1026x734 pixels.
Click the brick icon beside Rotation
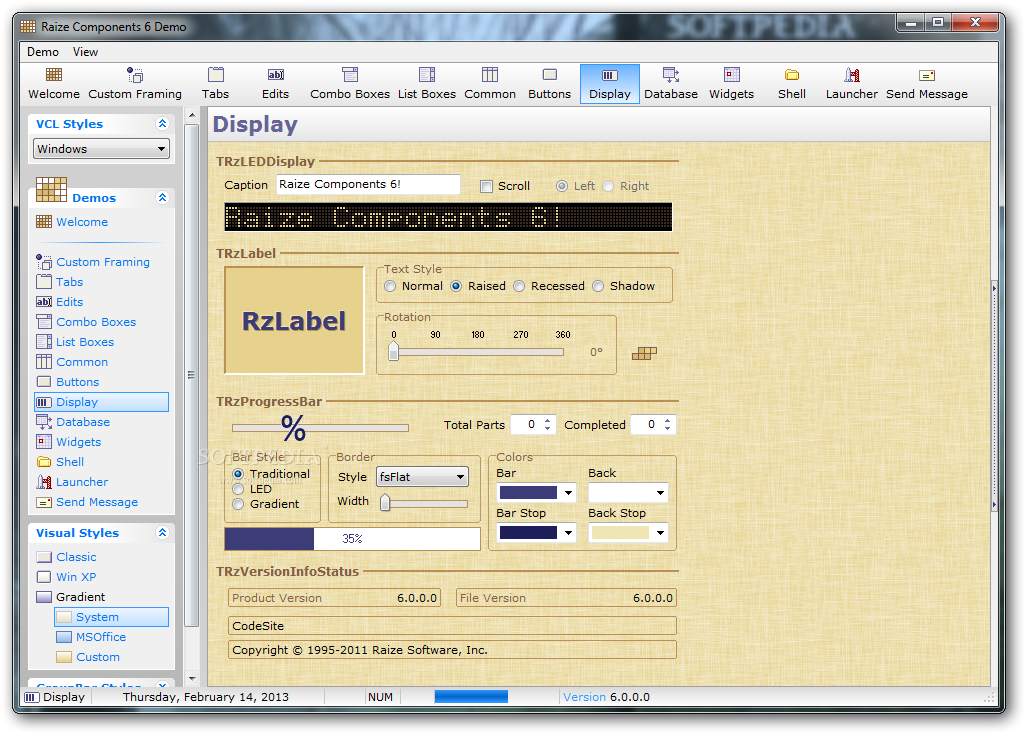tap(644, 353)
